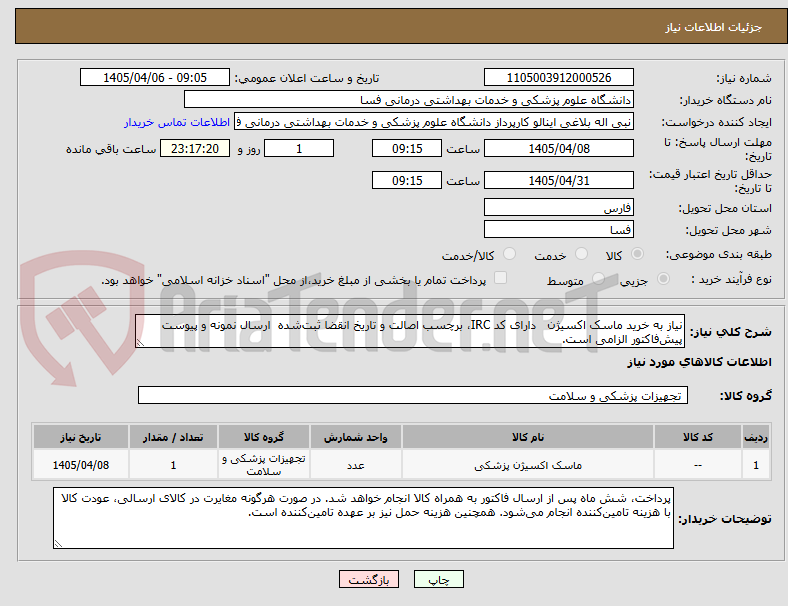Click the عدد unit cell
Viewport: 788px width, 606px height.
[355, 465]
